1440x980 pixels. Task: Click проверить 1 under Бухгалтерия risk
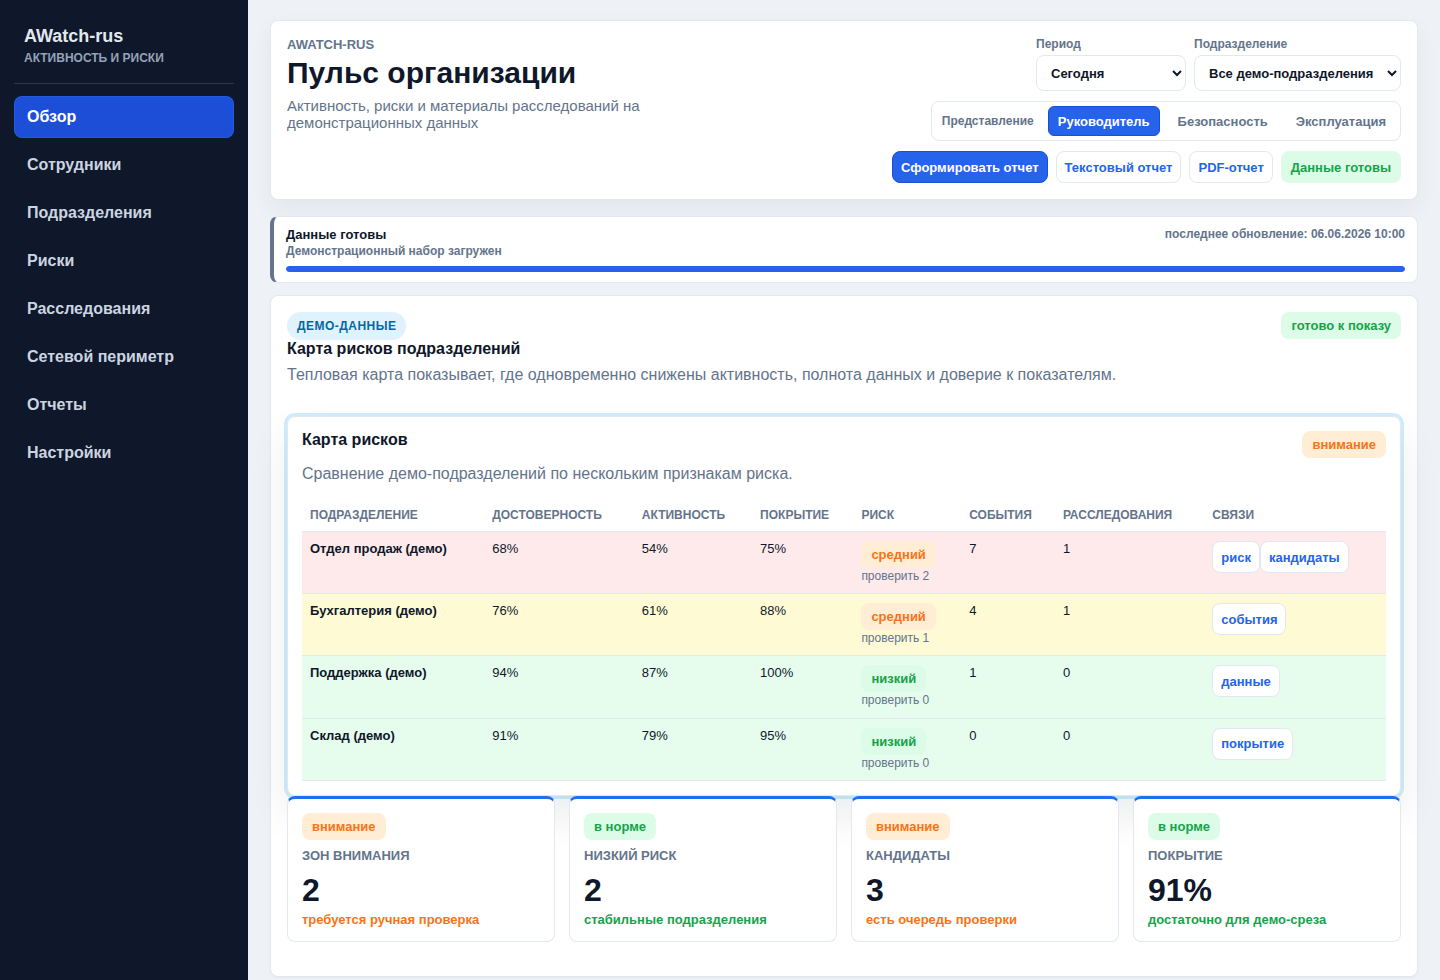[x=895, y=638]
